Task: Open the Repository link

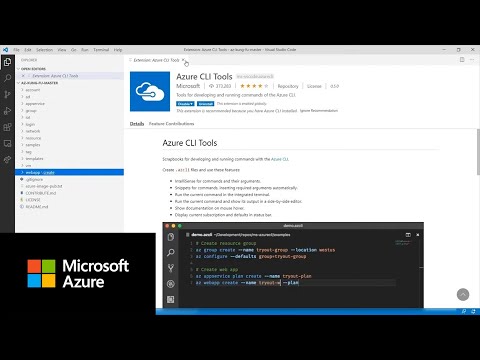Action: 288,86
